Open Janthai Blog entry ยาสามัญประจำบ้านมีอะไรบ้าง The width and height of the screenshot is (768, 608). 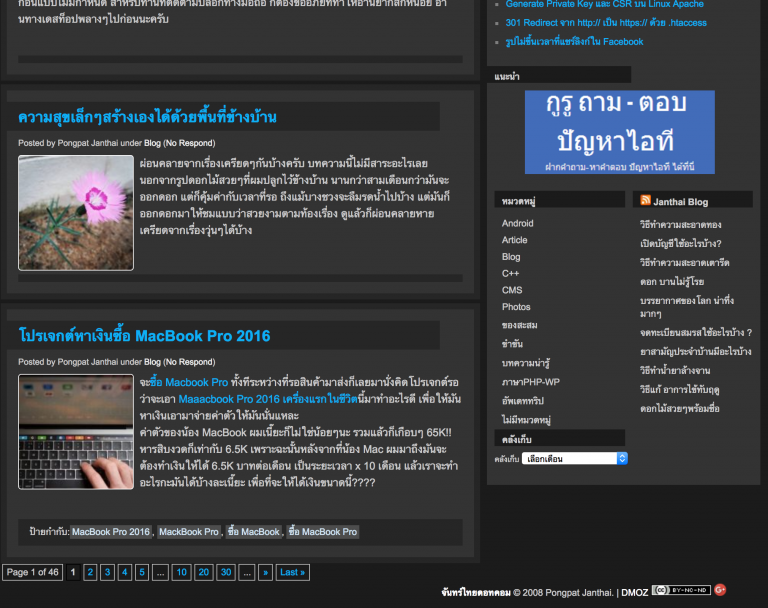point(696,351)
